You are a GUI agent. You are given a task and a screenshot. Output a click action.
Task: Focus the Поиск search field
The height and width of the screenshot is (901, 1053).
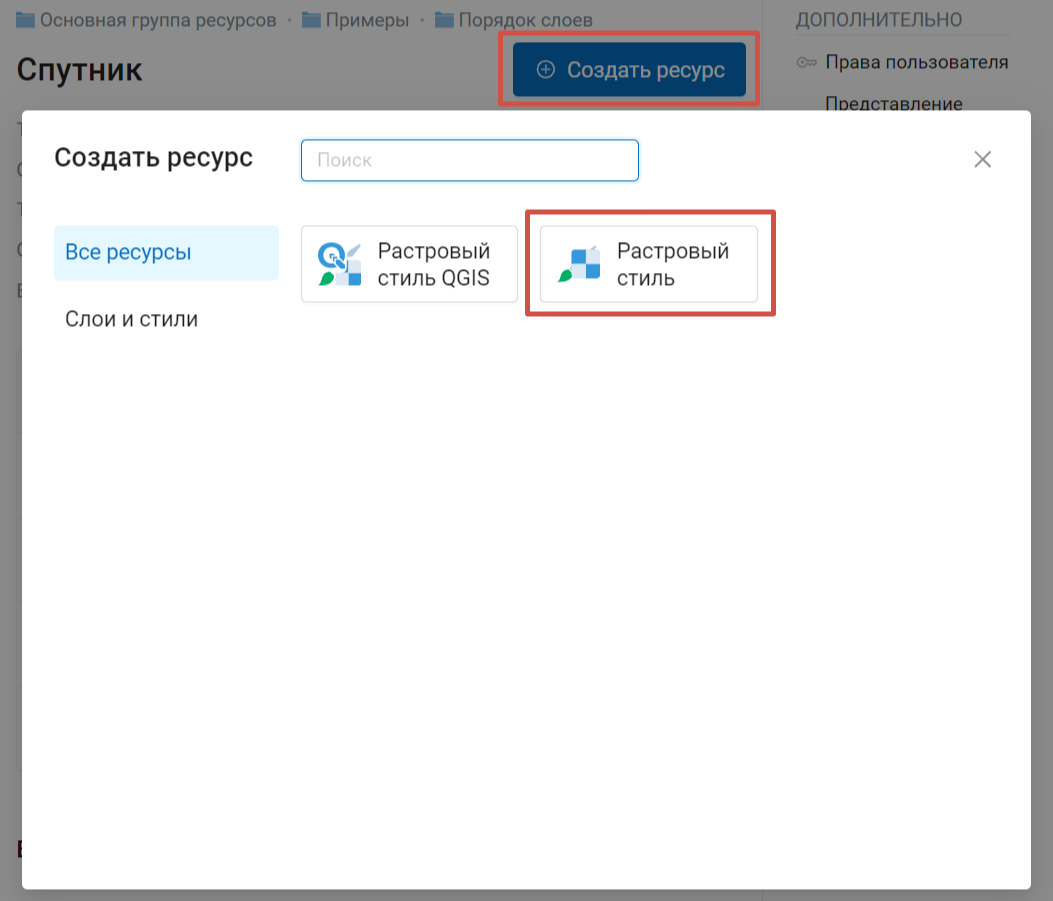(x=469, y=160)
